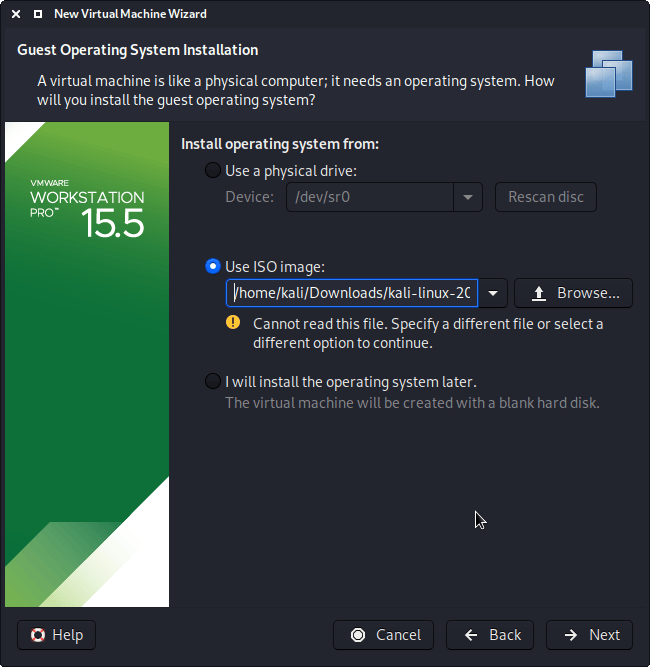The height and width of the screenshot is (667, 650).
Task: Click the Guest Operating System Installation heading
Action: pos(138,50)
